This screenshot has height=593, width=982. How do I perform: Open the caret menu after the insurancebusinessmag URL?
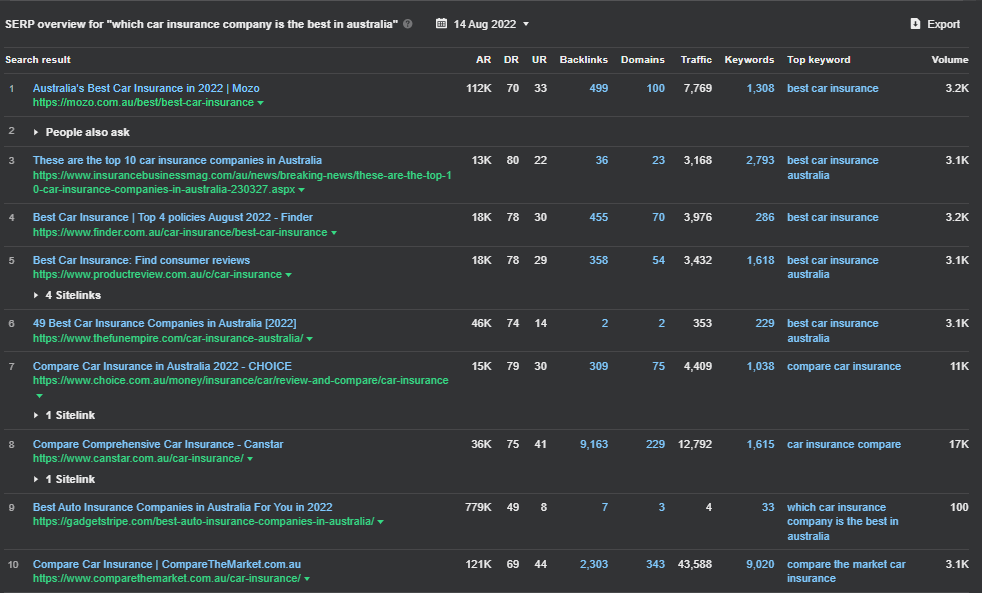[302, 190]
